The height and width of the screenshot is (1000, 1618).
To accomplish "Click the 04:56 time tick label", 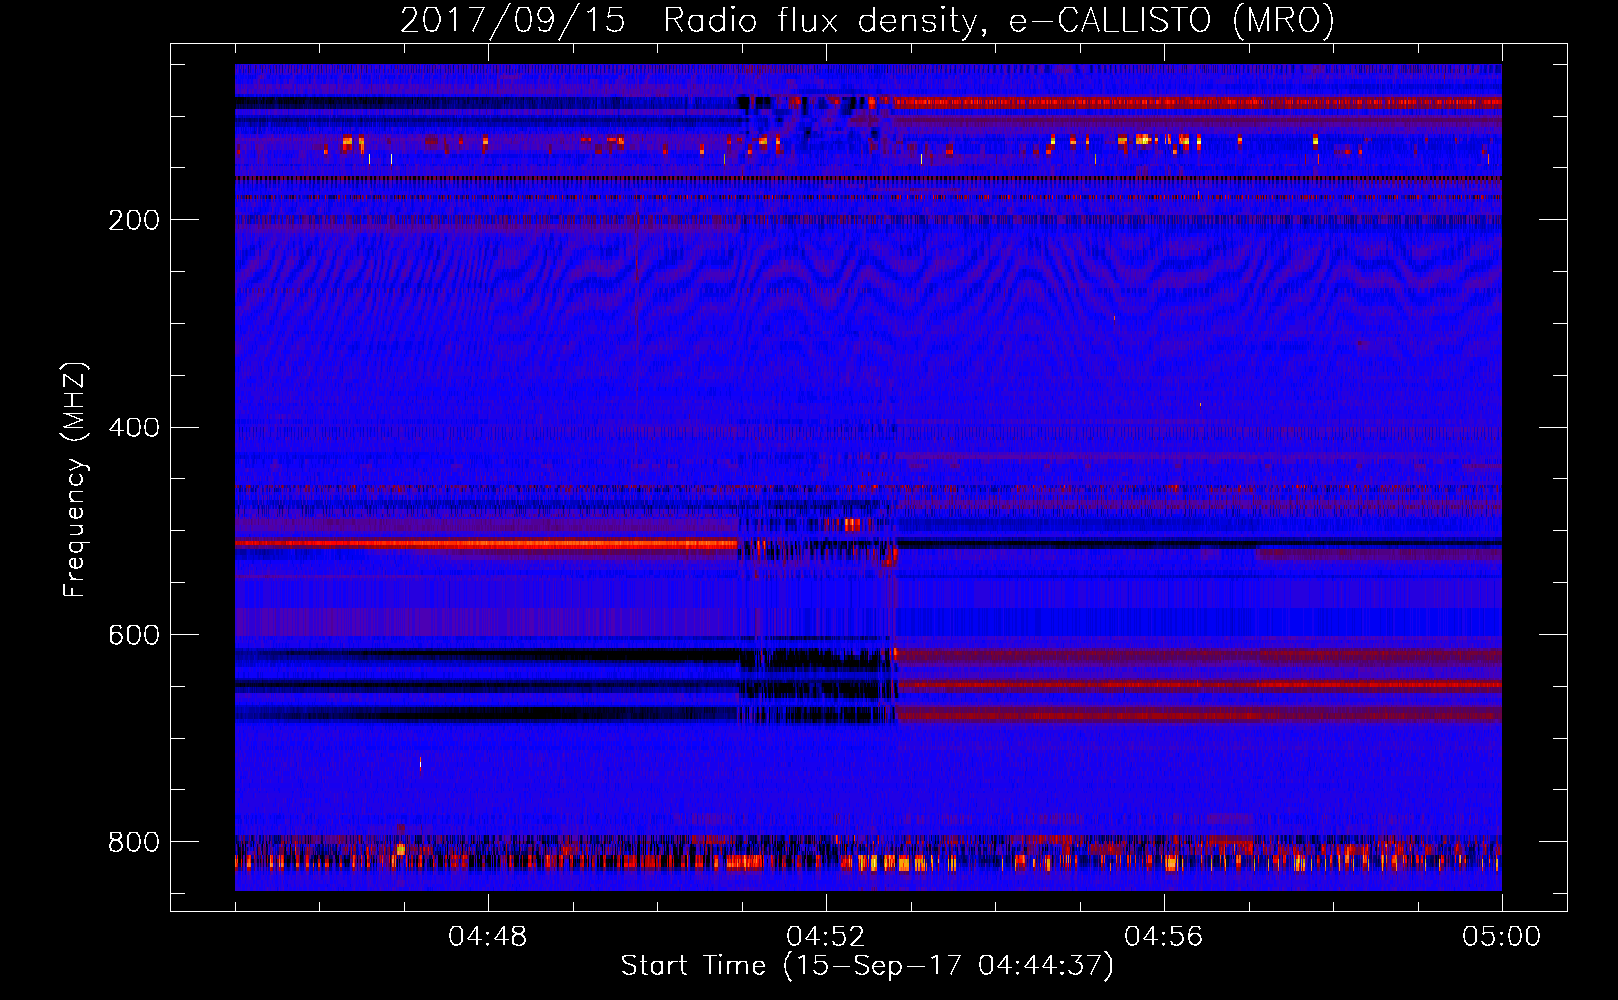I will pos(1164,937).
